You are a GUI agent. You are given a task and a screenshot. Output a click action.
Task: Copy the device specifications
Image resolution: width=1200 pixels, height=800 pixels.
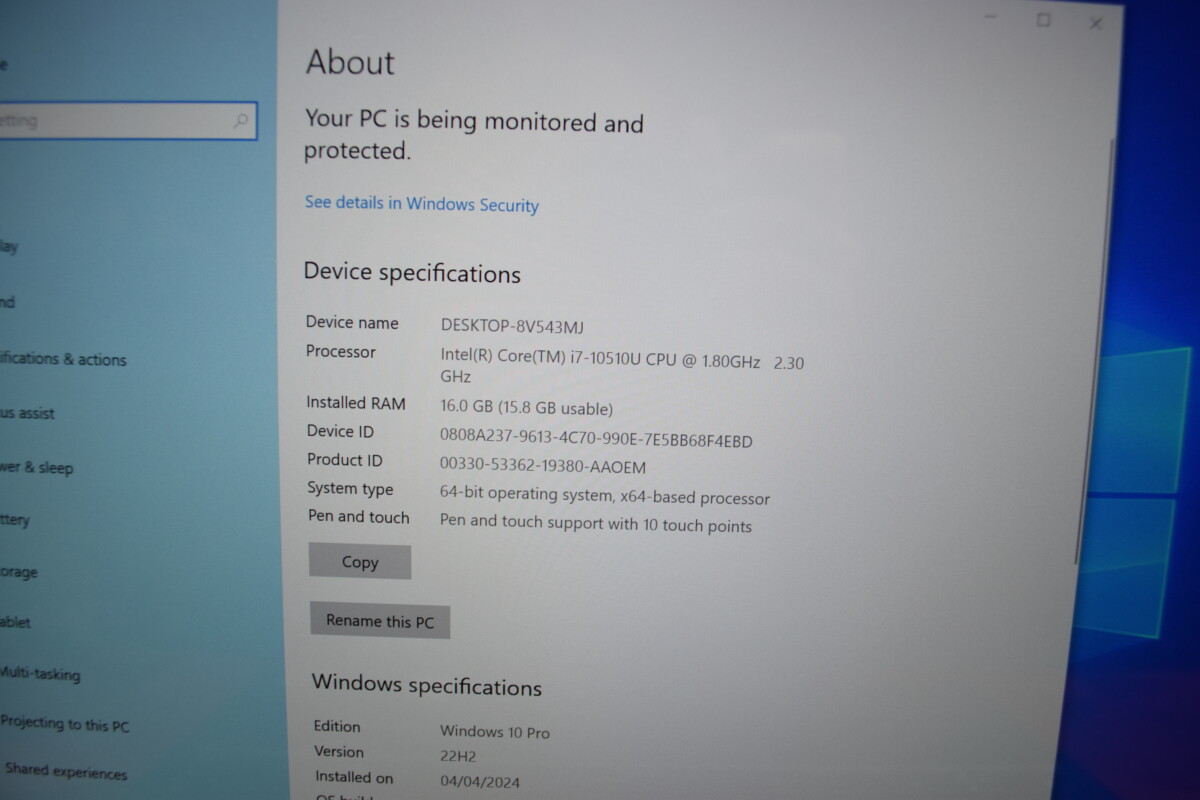pos(360,562)
